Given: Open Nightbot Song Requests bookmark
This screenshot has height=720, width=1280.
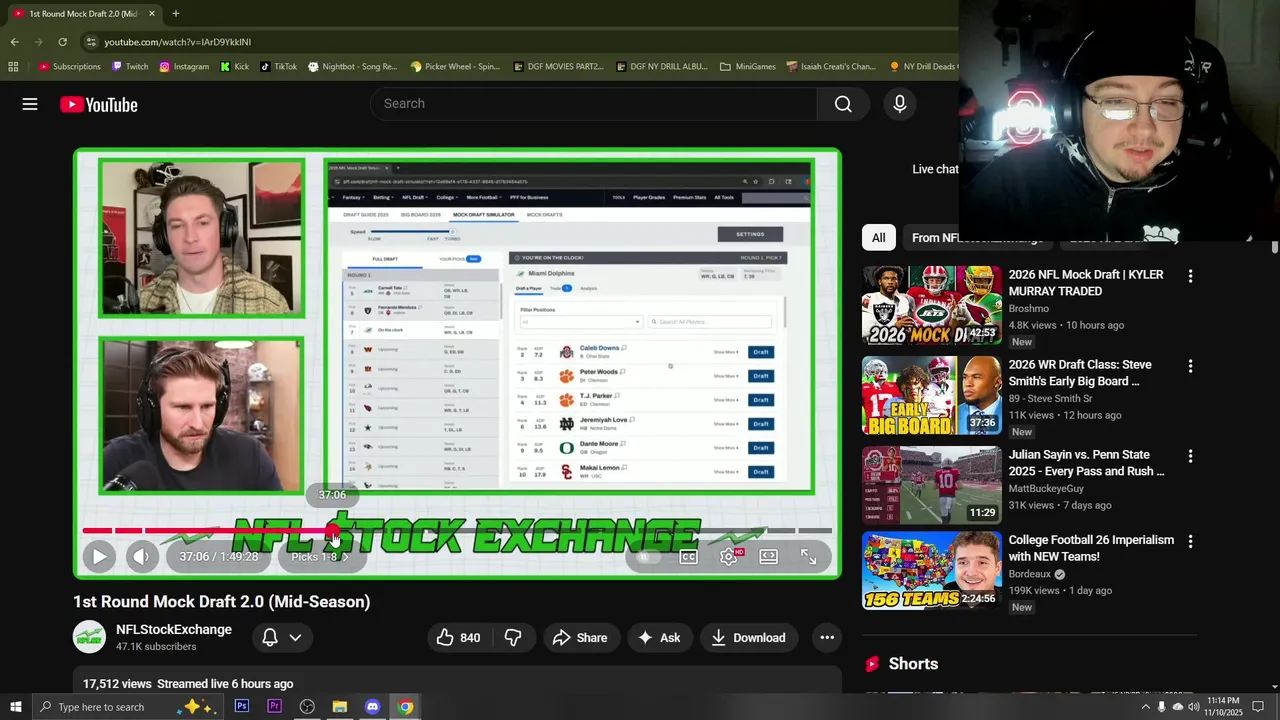Looking at the screenshot, I should coord(353,67).
